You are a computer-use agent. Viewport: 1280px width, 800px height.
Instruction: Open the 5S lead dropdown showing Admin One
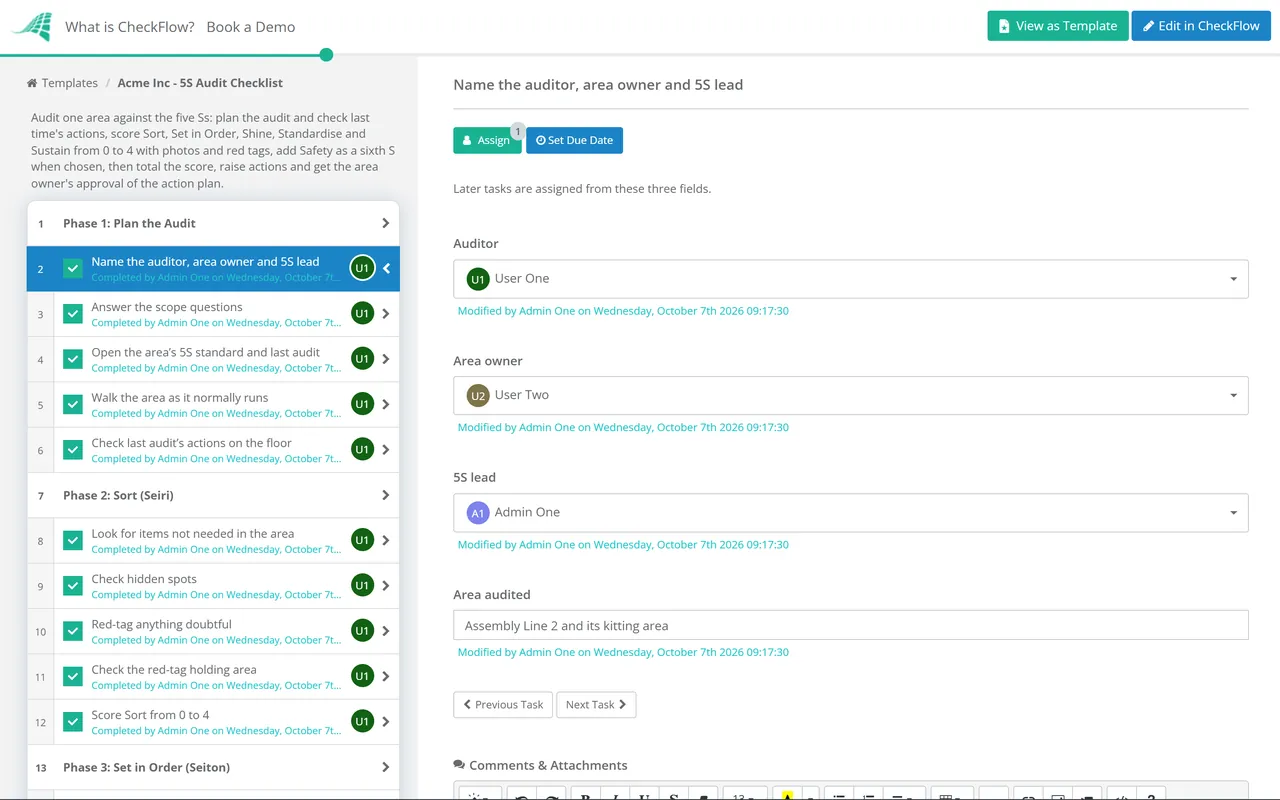[x=851, y=513]
